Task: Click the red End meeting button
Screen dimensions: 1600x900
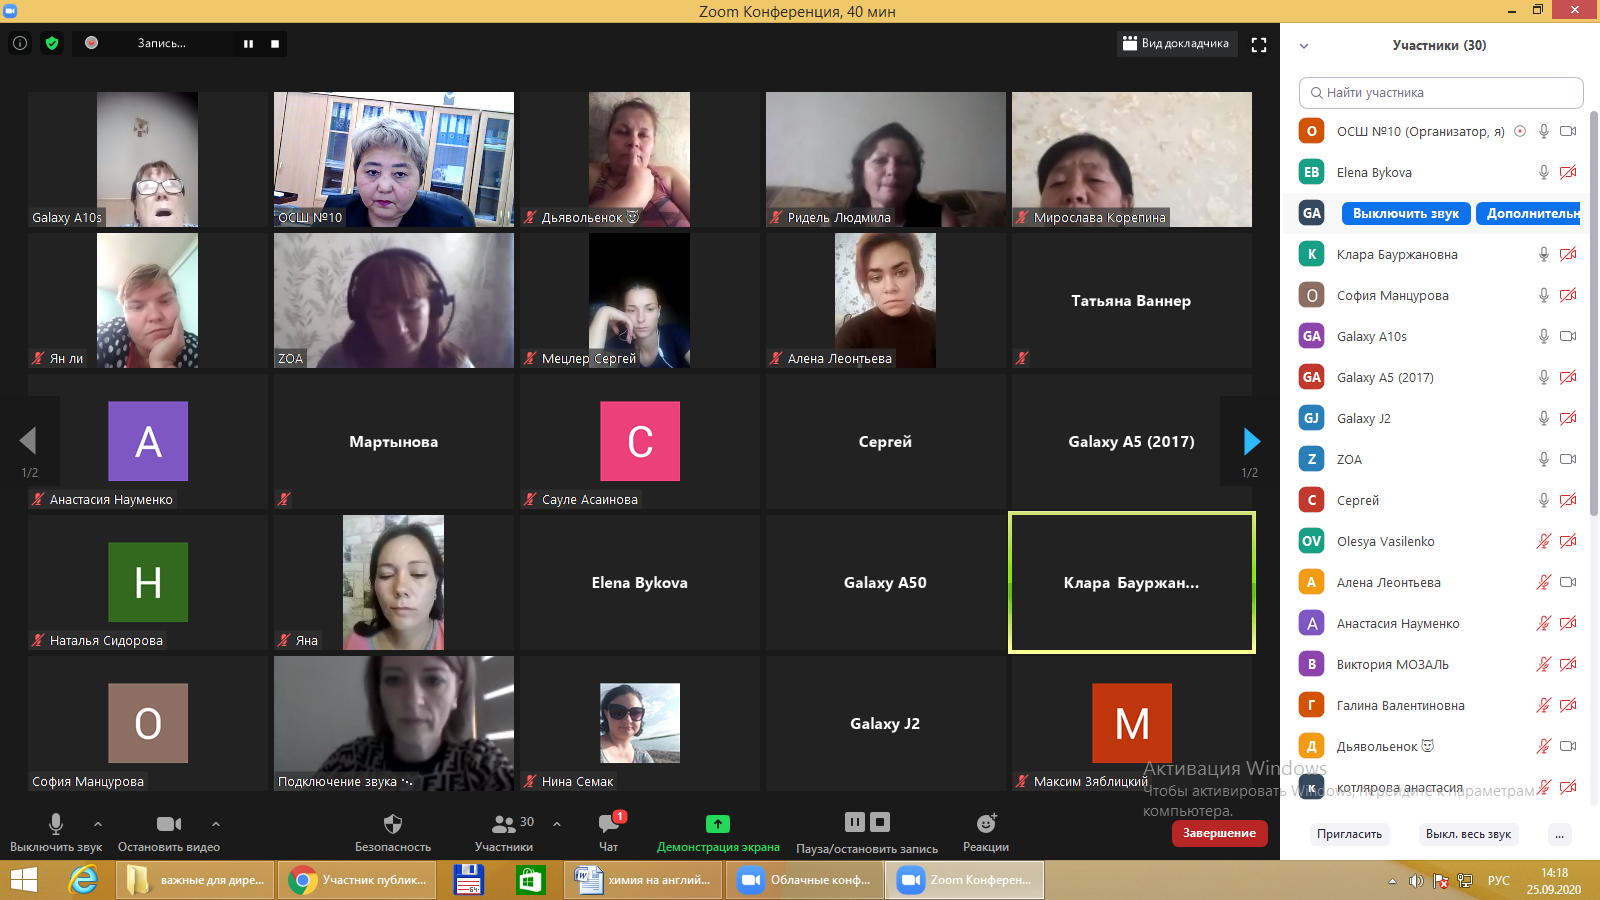Action: 1219,833
